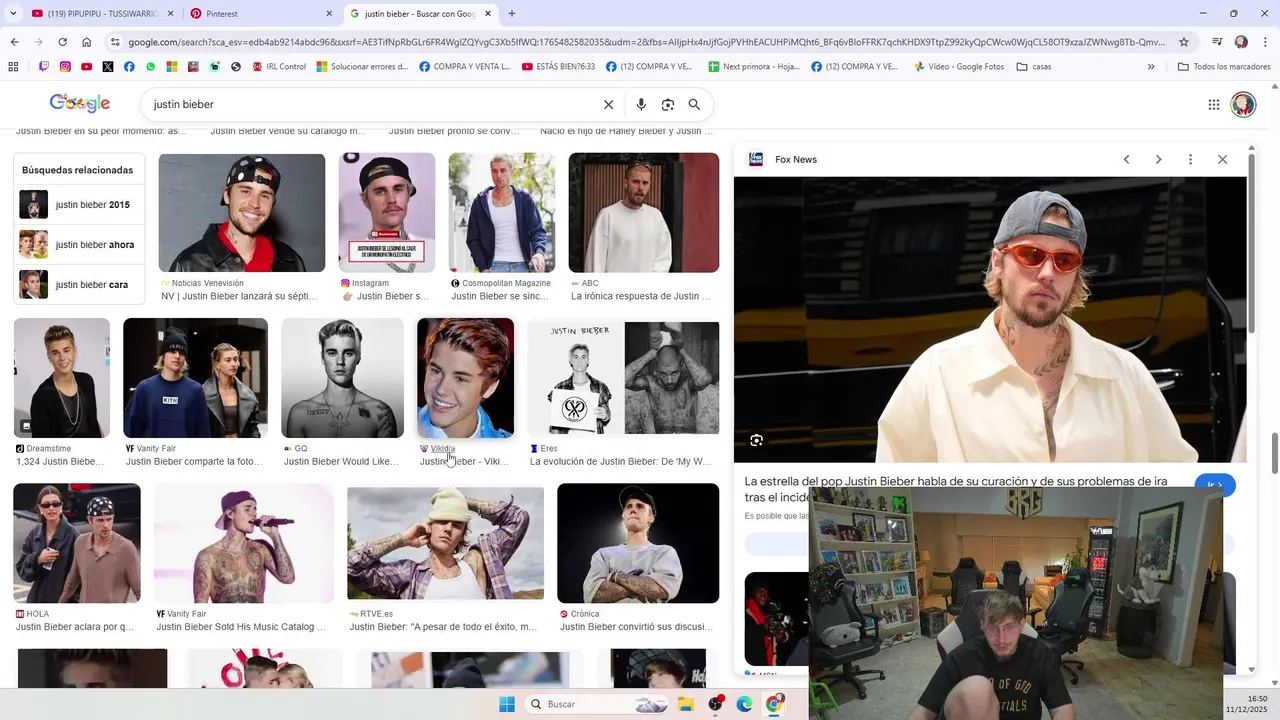Open the GQ black and white portrait
The height and width of the screenshot is (720, 1280).
342,378
